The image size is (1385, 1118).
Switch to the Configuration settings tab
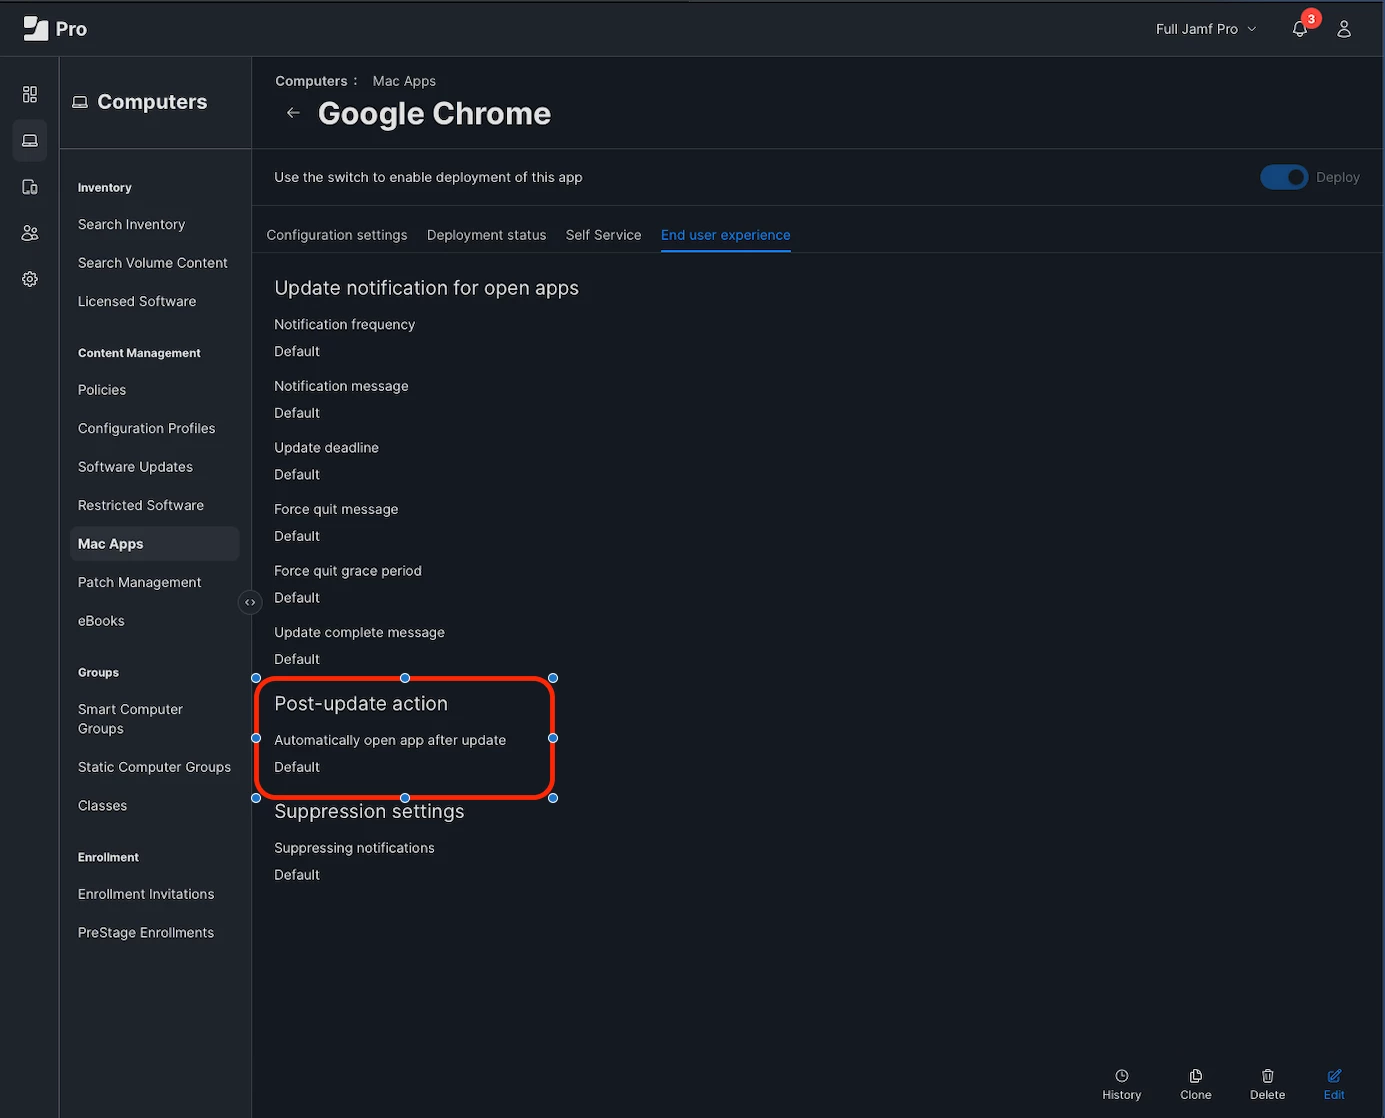[x=337, y=235]
